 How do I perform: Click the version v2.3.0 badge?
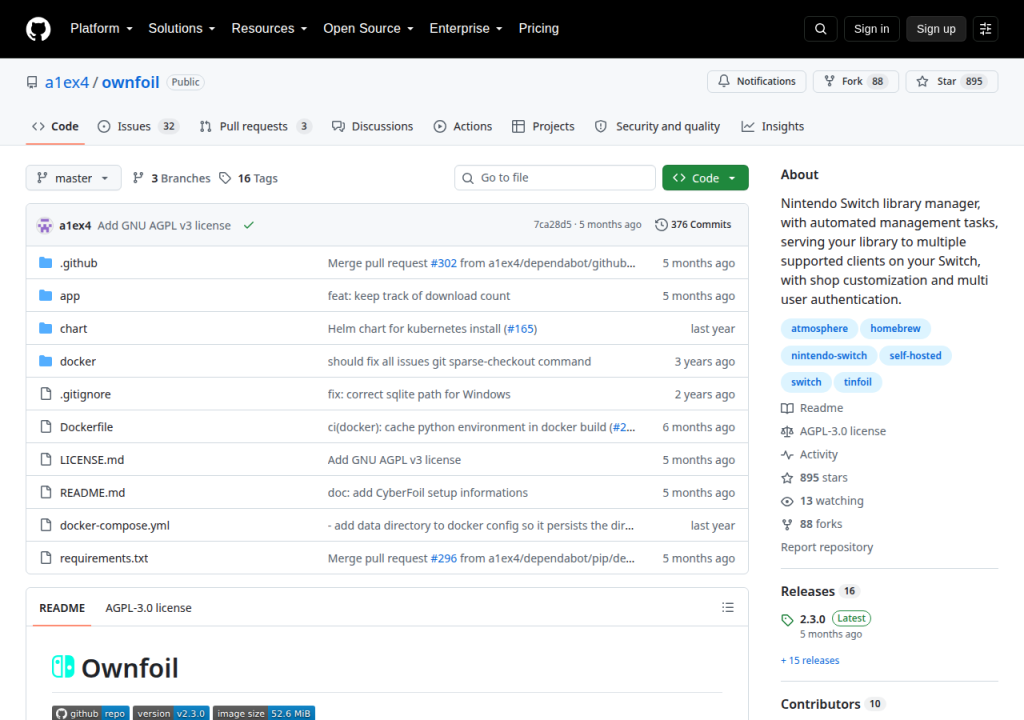[171, 713]
